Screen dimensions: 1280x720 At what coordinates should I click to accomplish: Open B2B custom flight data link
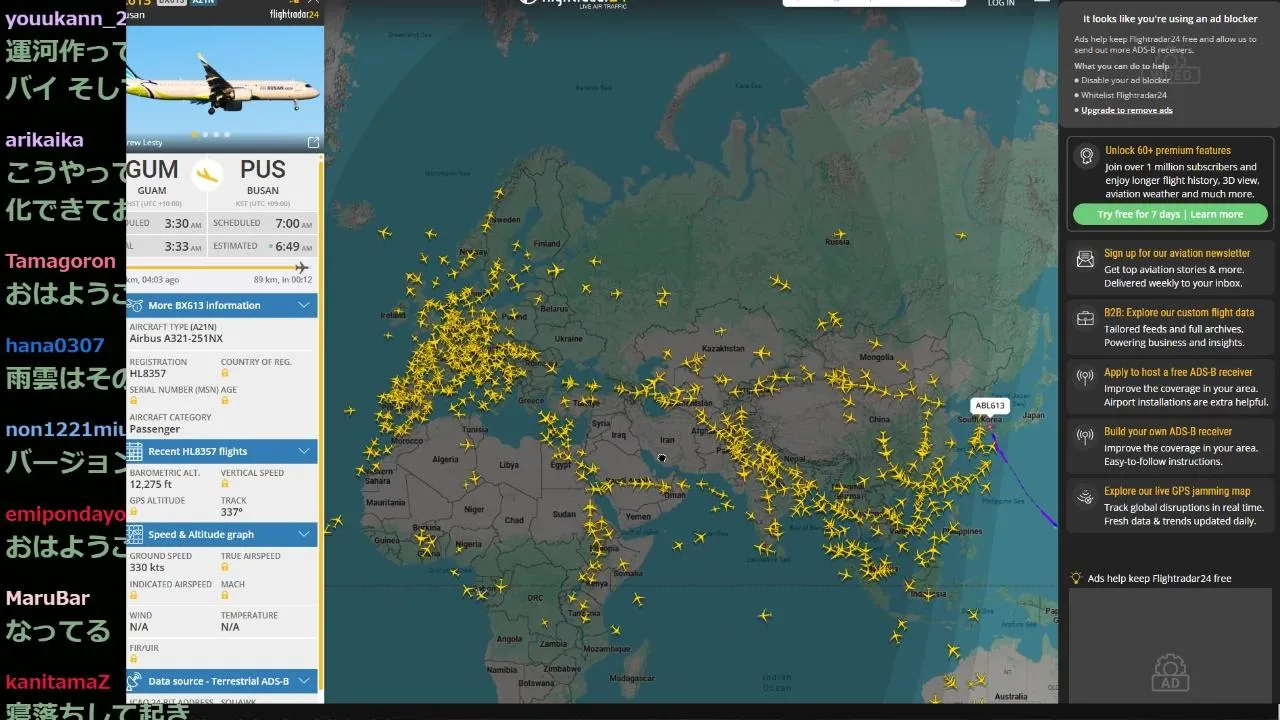1179,312
